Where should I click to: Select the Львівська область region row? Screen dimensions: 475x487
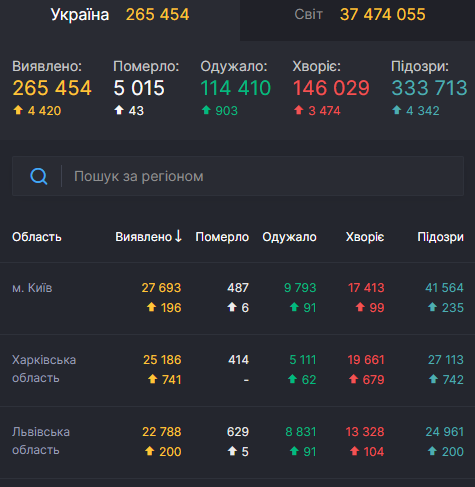(237, 442)
